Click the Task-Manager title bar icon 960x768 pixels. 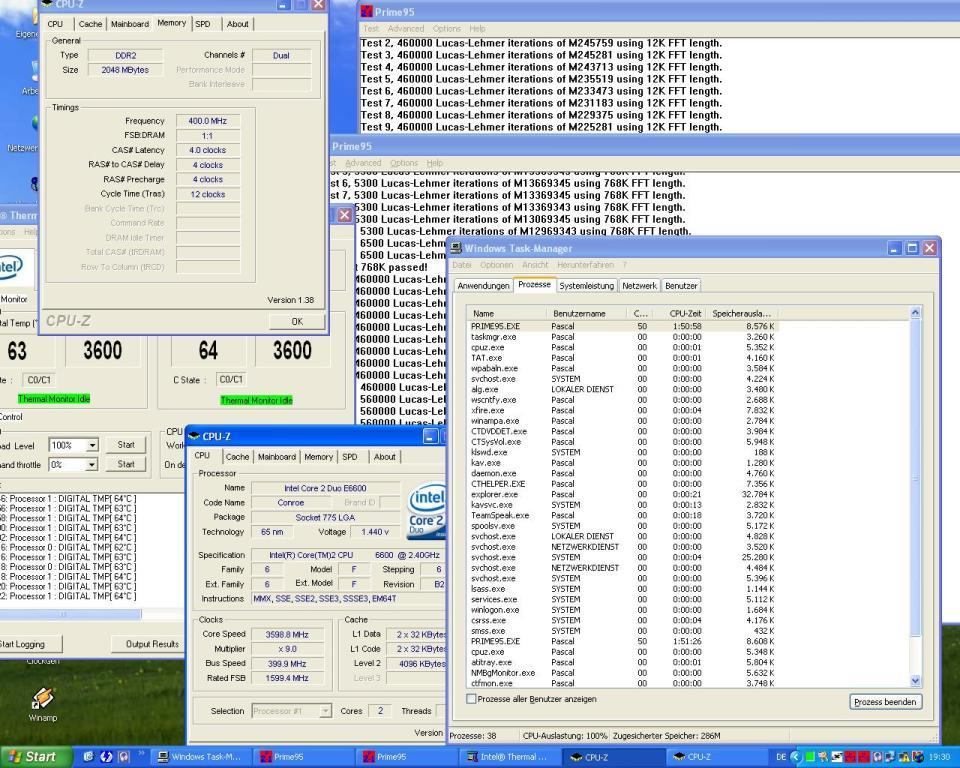[456, 248]
